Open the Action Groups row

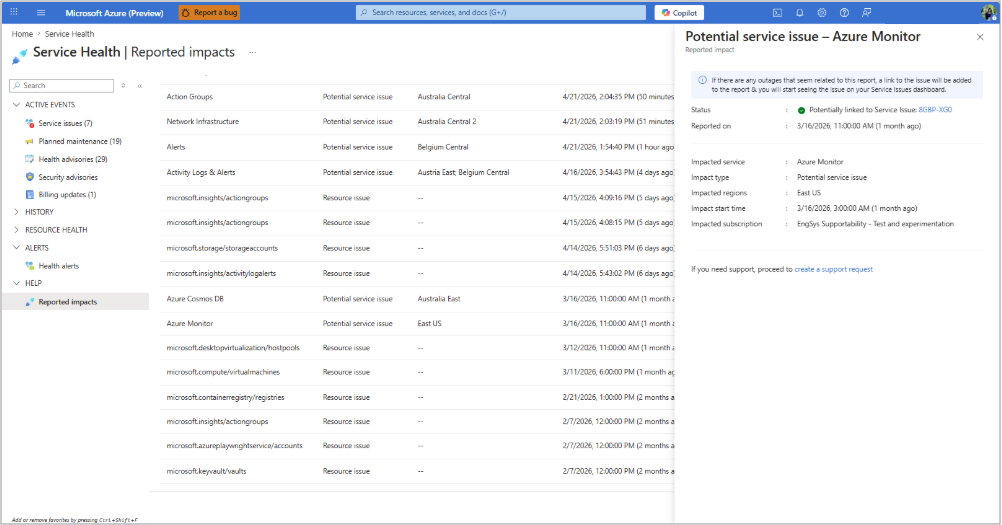pos(417,97)
